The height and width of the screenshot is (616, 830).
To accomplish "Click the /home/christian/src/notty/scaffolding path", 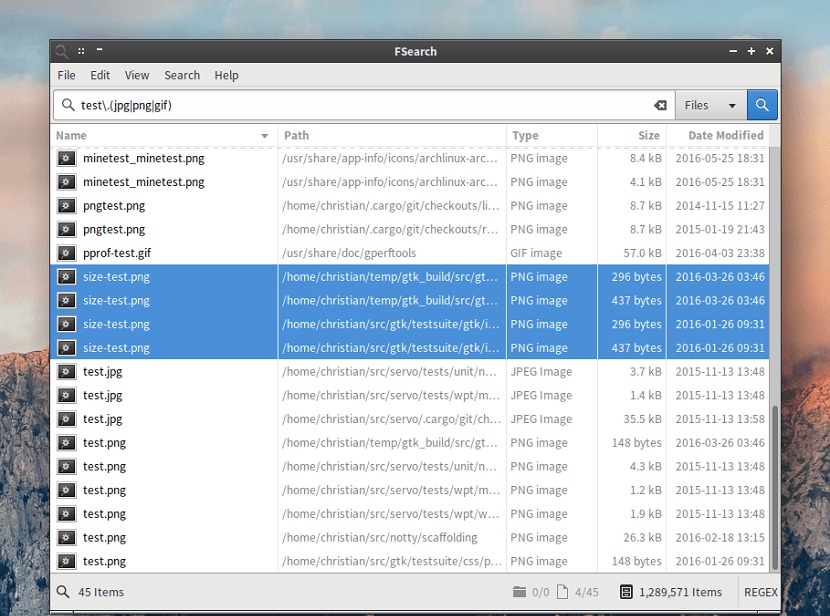I will (379, 537).
